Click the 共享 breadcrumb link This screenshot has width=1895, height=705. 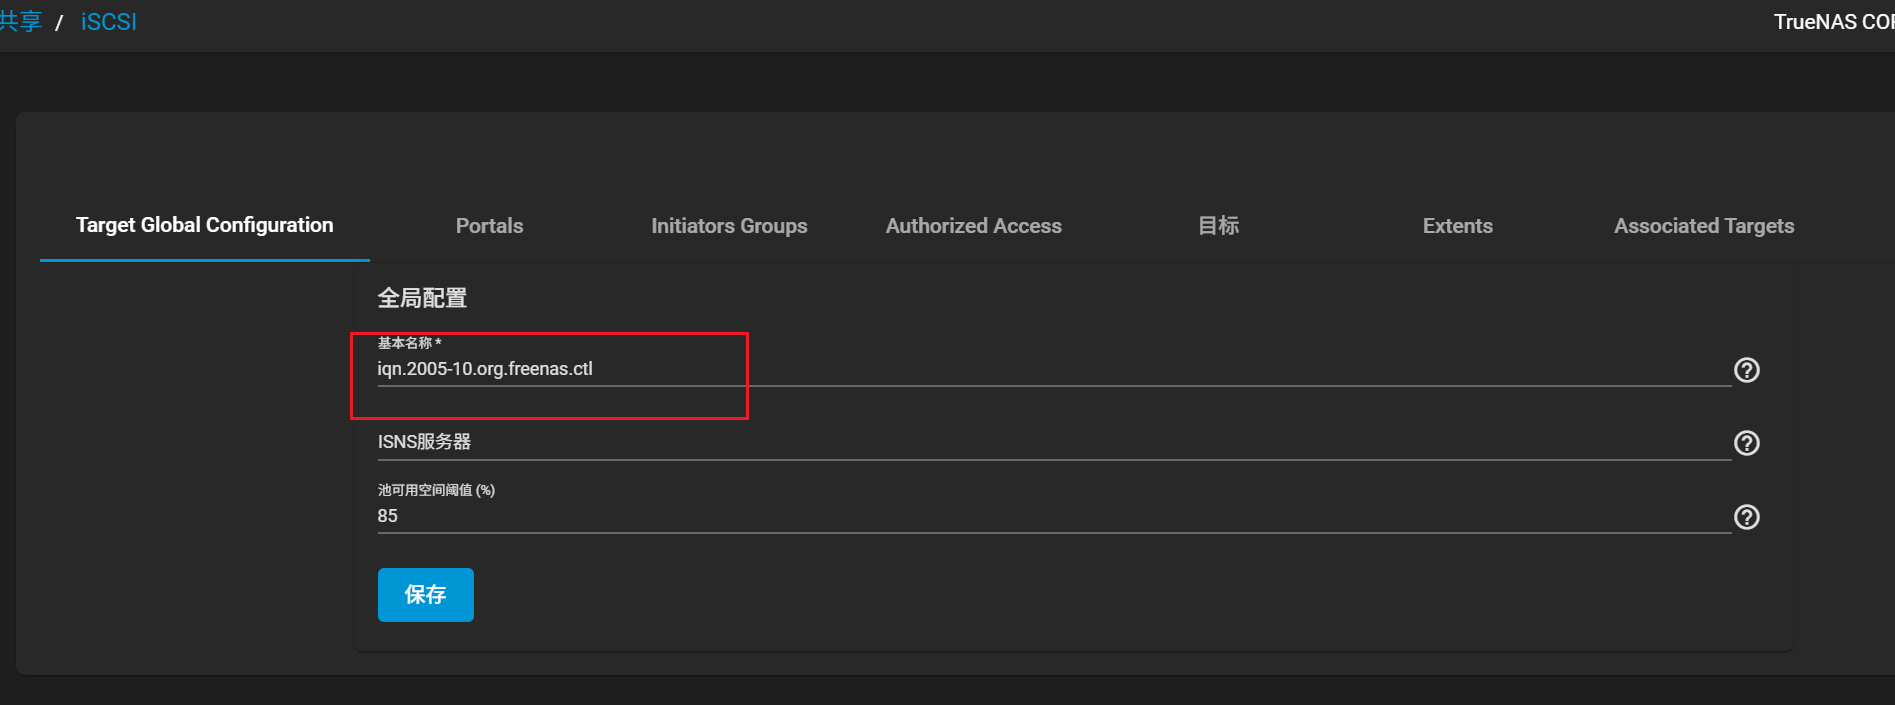tap(20, 22)
